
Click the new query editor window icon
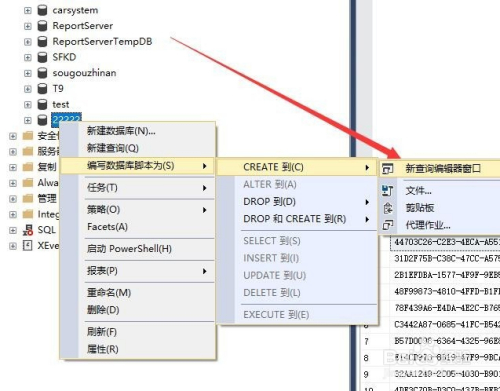tap(387, 169)
